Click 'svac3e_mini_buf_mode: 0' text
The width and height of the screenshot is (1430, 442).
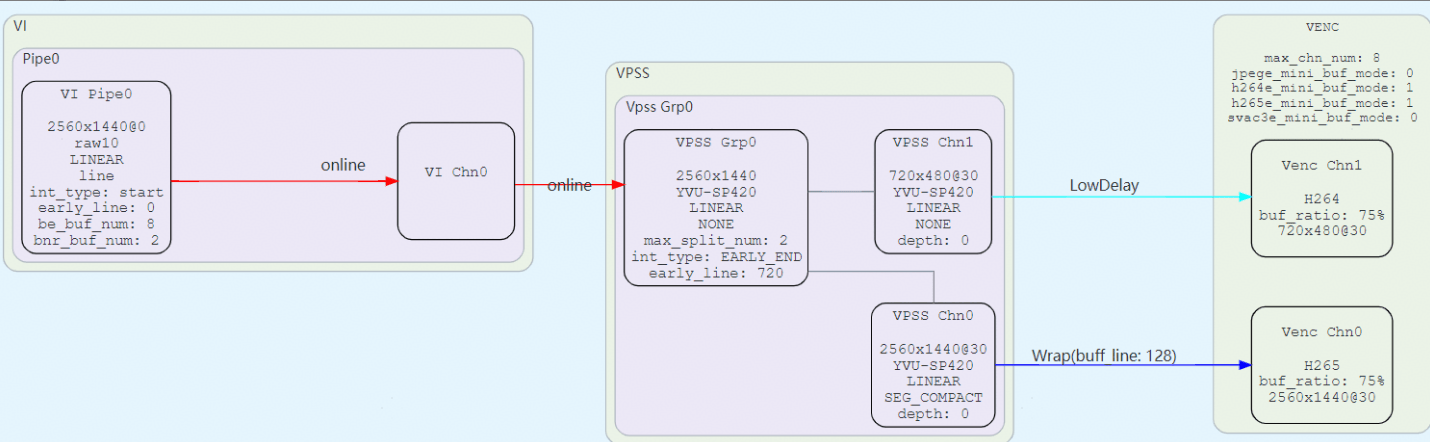coord(1322,117)
